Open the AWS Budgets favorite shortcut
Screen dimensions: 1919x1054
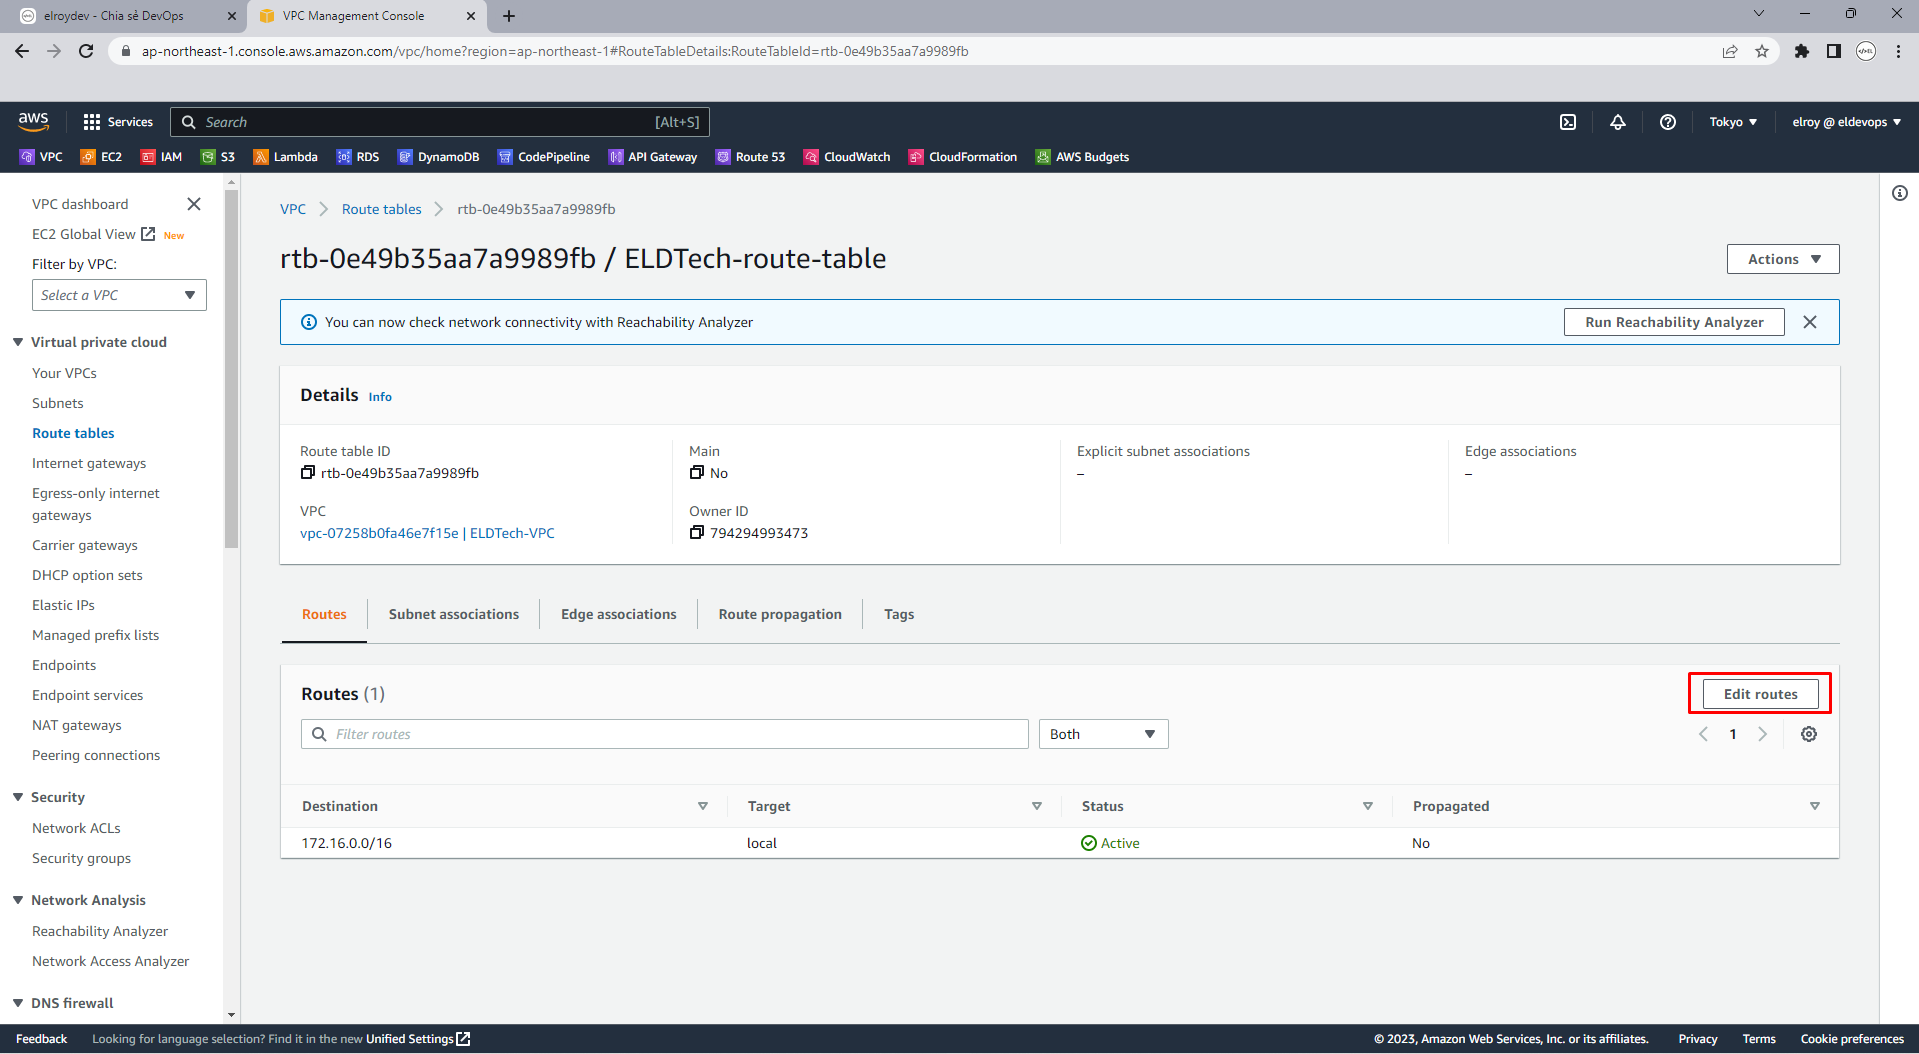1083,157
